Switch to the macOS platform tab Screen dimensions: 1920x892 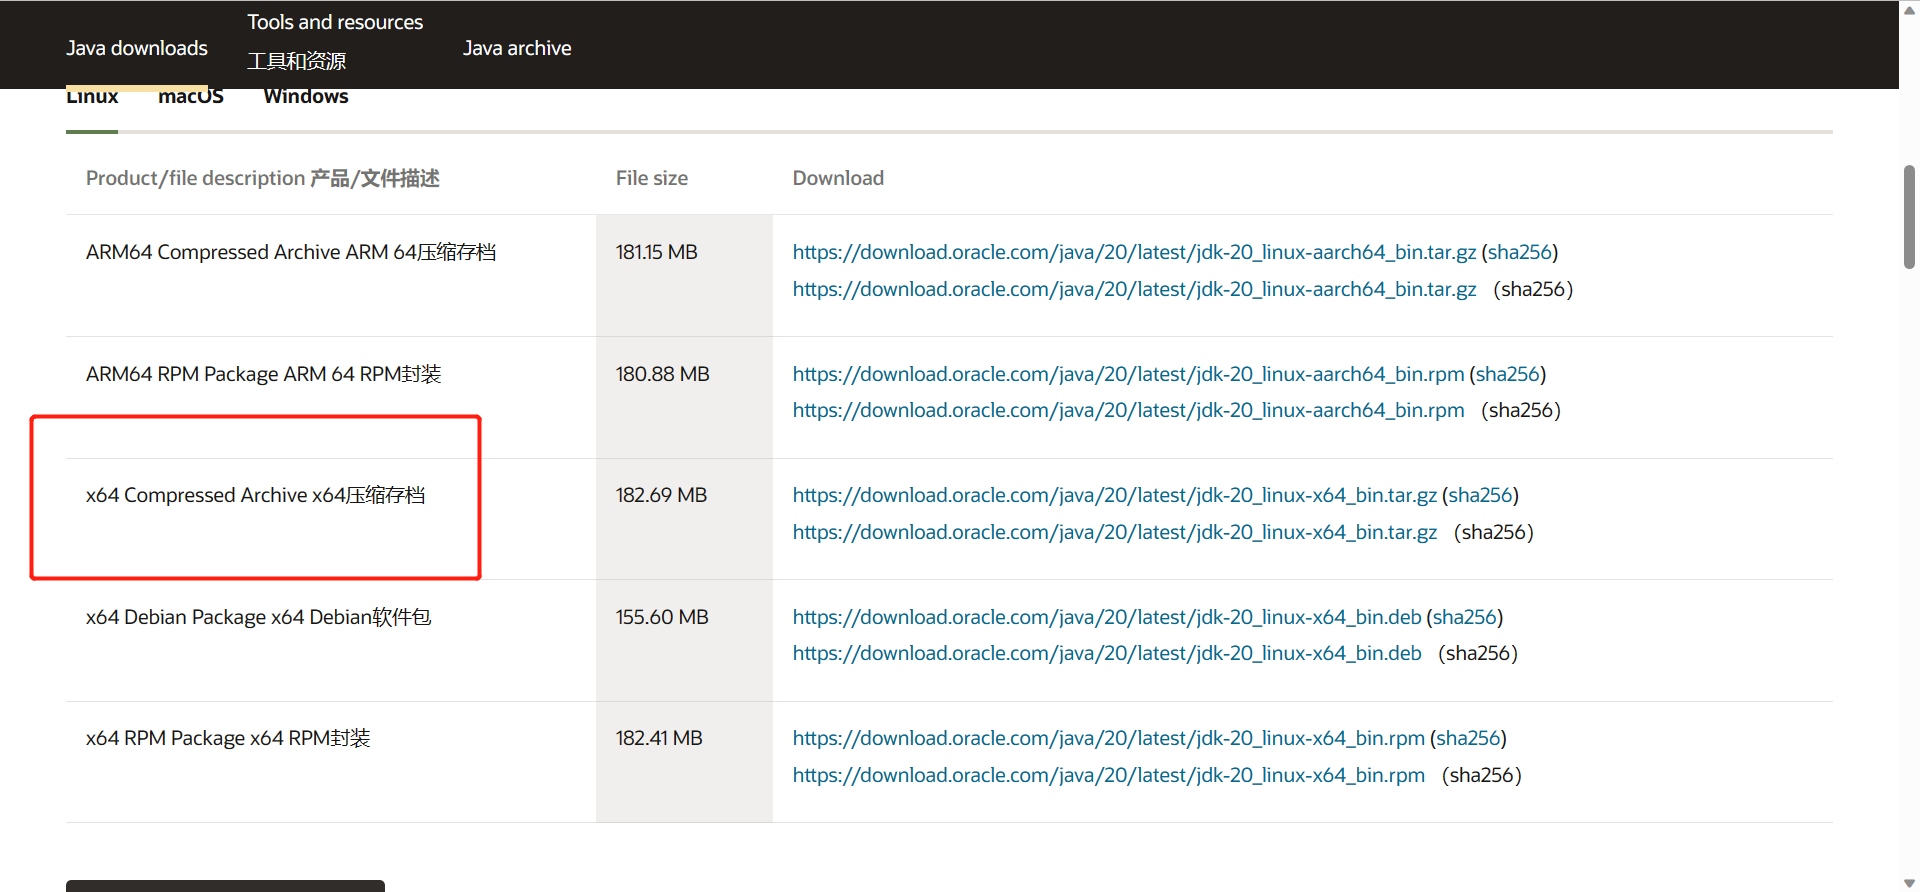point(190,98)
